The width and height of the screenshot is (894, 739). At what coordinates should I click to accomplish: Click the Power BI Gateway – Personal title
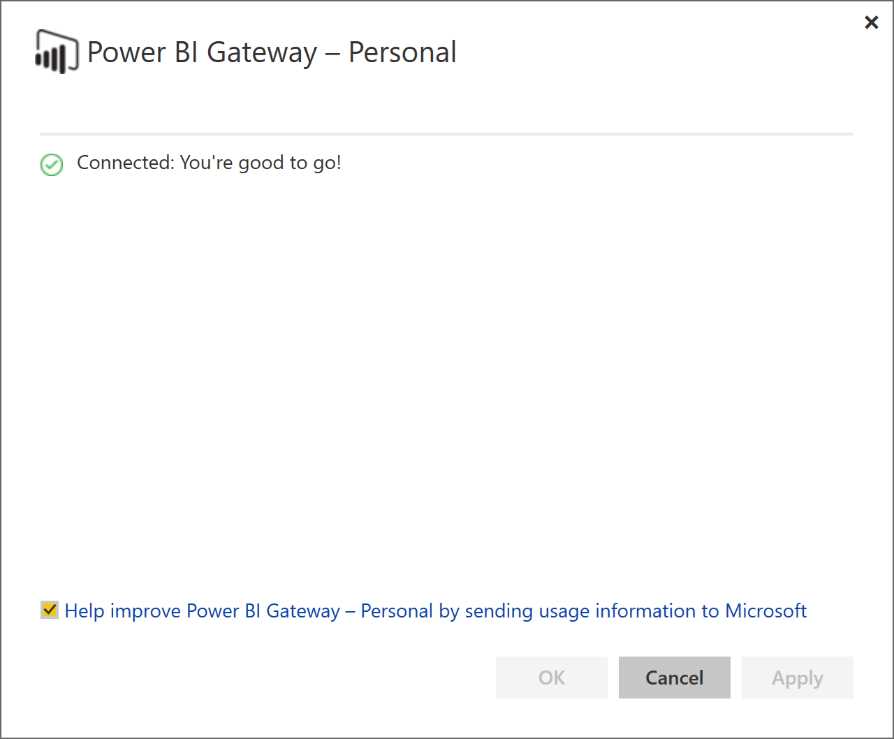click(x=272, y=52)
